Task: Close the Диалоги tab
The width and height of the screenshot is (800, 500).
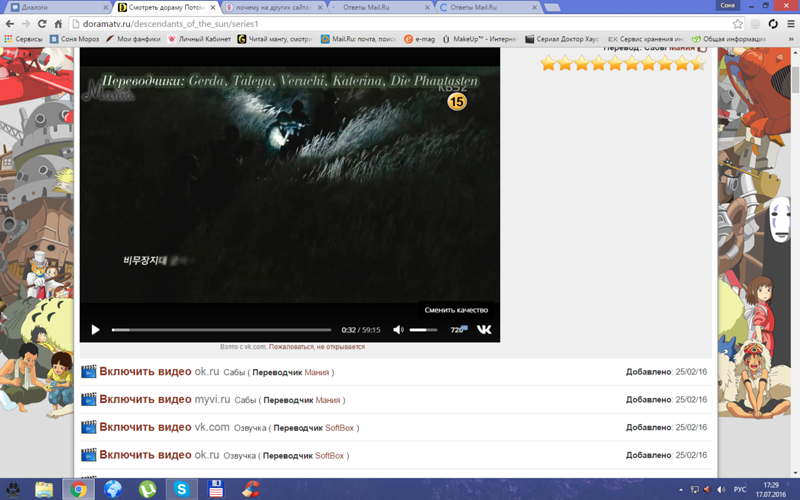Action: 106,7
